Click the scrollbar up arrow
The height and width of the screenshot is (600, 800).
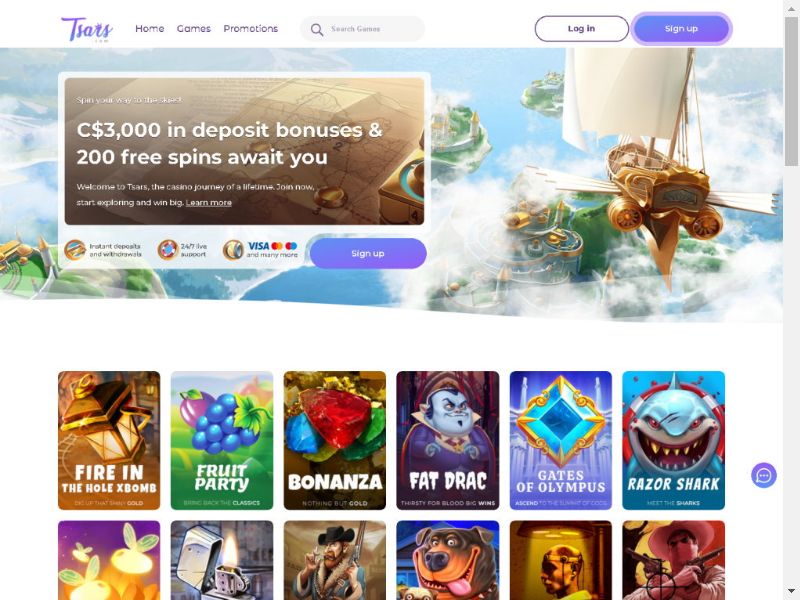[x=791, y=8]
